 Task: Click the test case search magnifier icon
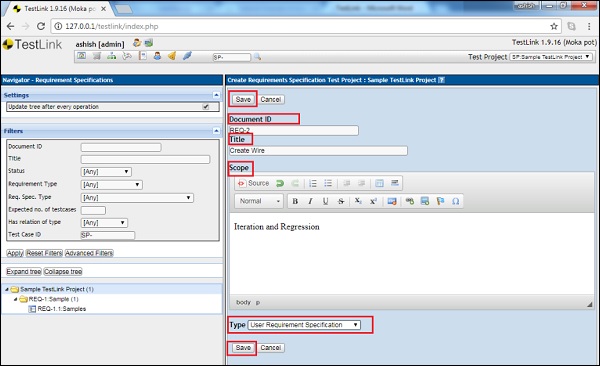click(258, 57)
